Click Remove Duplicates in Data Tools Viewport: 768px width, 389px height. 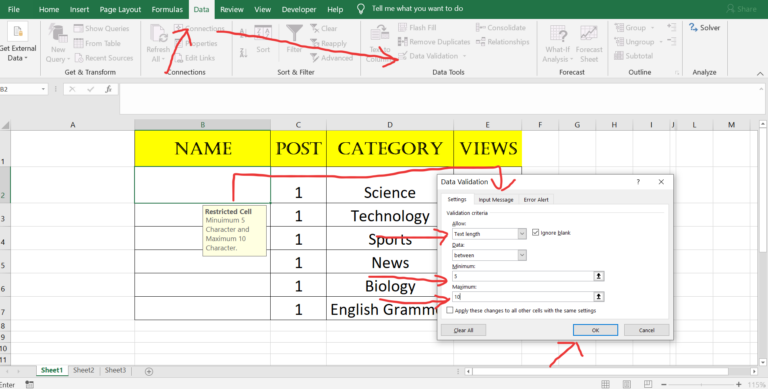(434, 42)
